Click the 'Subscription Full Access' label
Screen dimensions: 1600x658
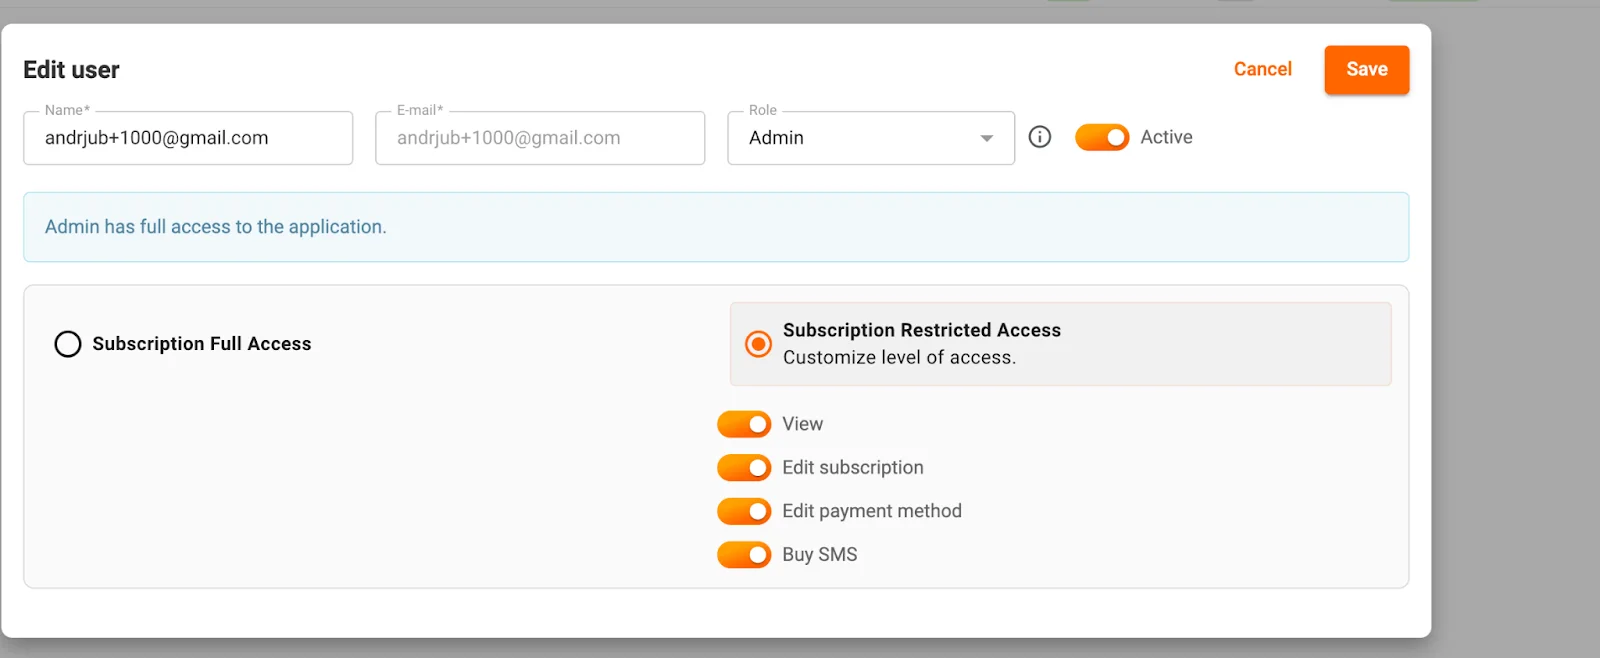(202, 344)
